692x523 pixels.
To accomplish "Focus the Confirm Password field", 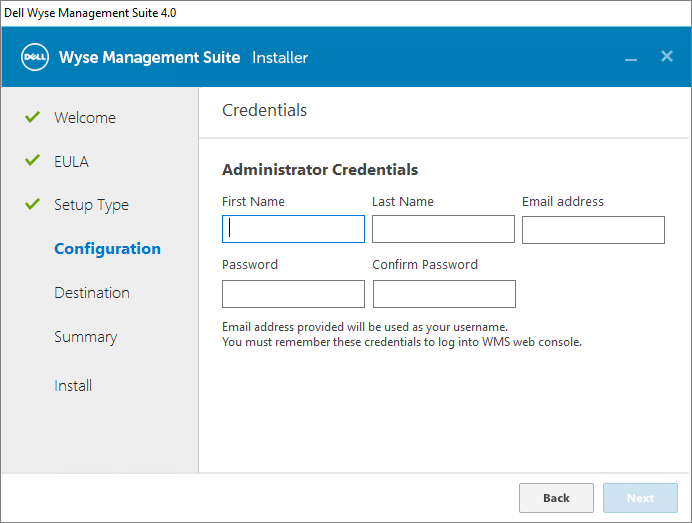I will [444, 294].
